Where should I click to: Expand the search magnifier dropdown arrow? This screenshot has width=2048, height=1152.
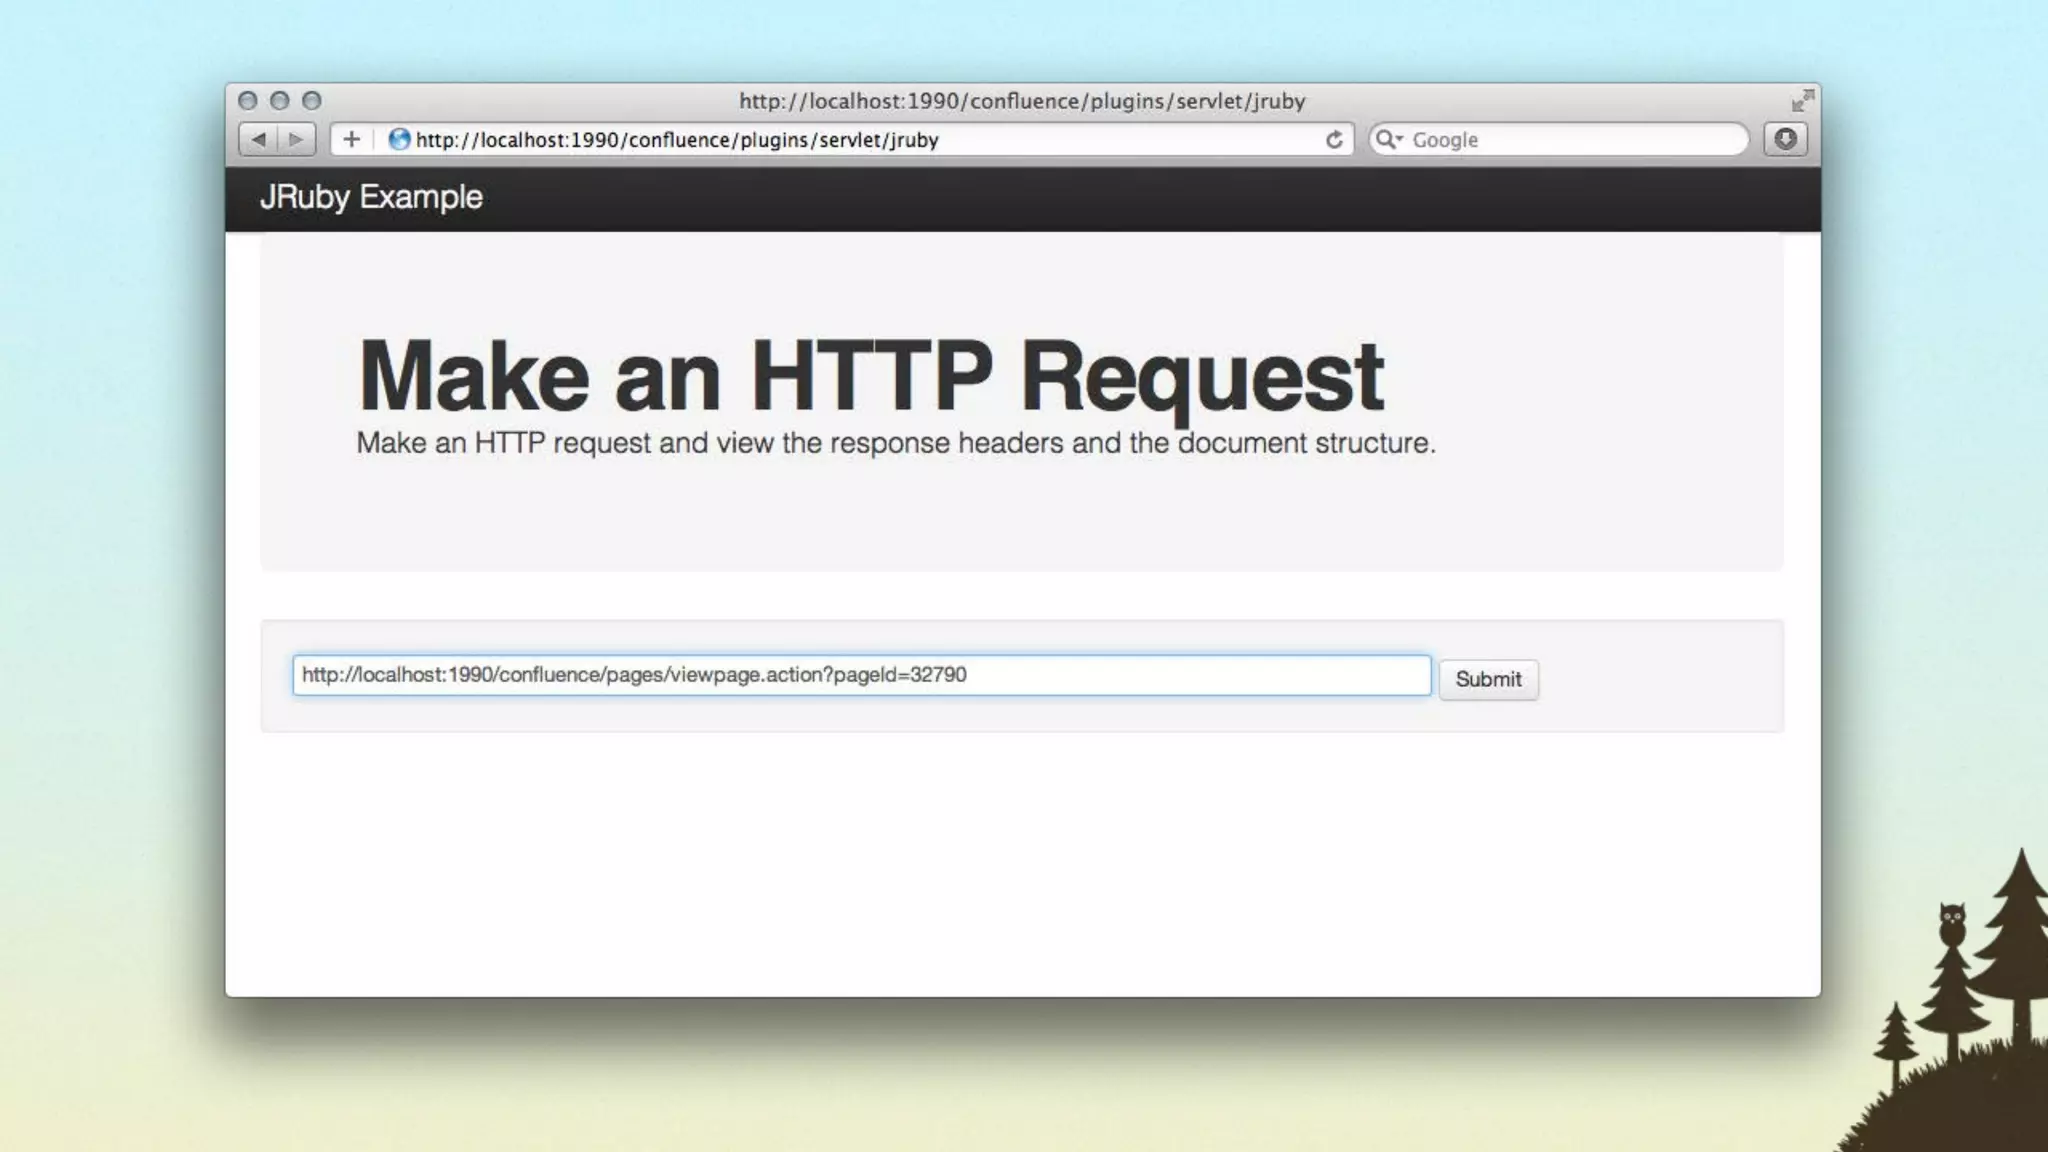(1389, 140)
